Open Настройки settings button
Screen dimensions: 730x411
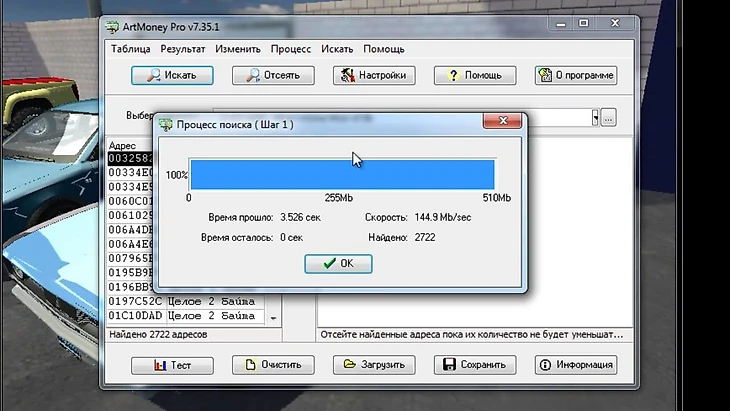pyautogui.click(x=373, y=75)
